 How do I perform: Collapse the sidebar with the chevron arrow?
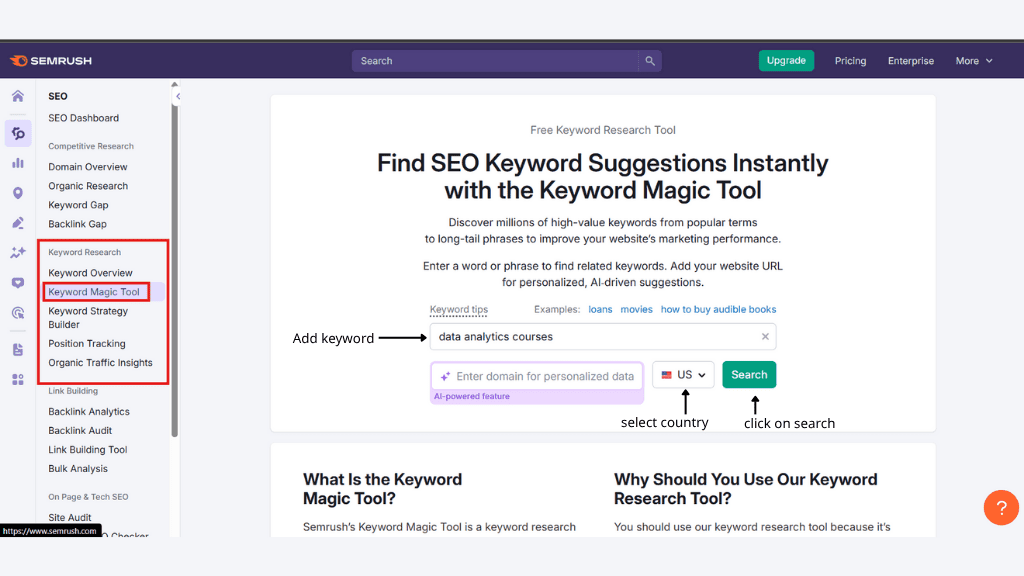point(178,97)
